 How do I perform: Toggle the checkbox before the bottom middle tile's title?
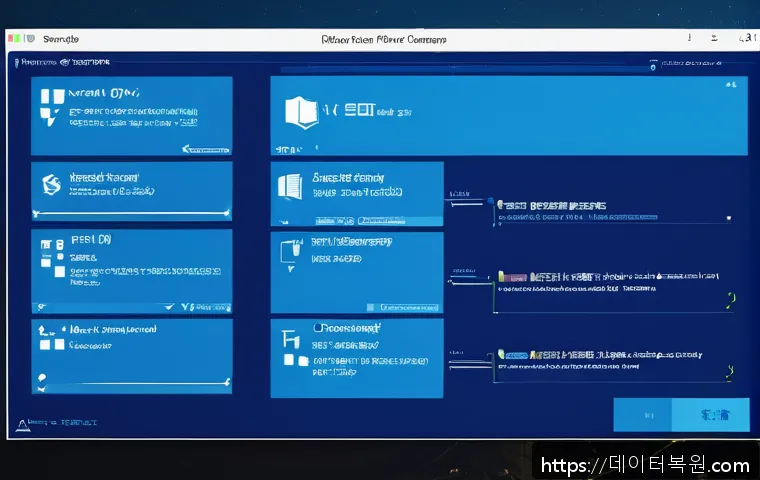[x=318, y=328]
